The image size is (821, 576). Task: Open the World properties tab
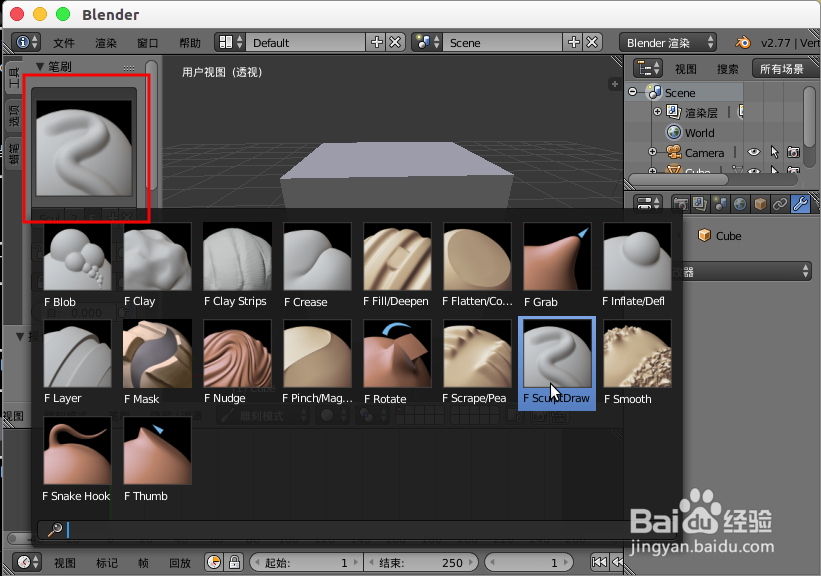[740, 204]
